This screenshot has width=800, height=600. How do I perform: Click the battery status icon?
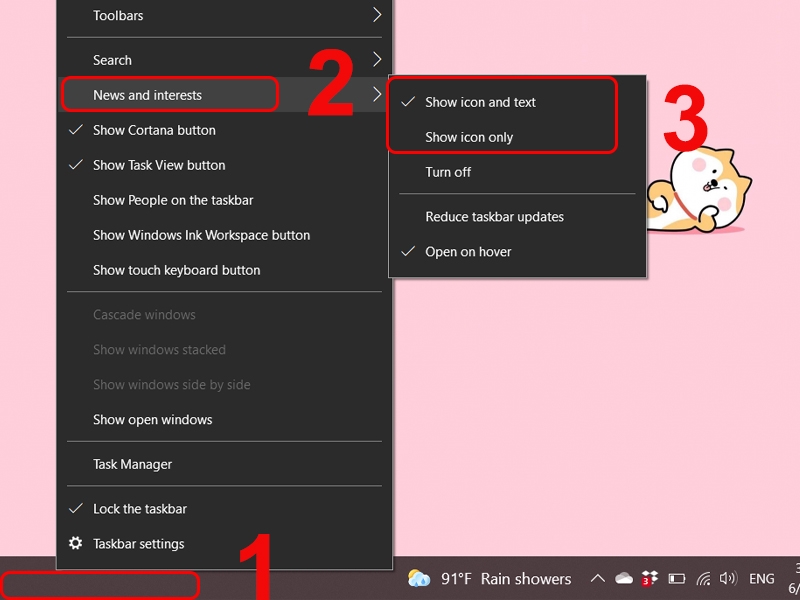pyautogui.click(x=677, y=579)
